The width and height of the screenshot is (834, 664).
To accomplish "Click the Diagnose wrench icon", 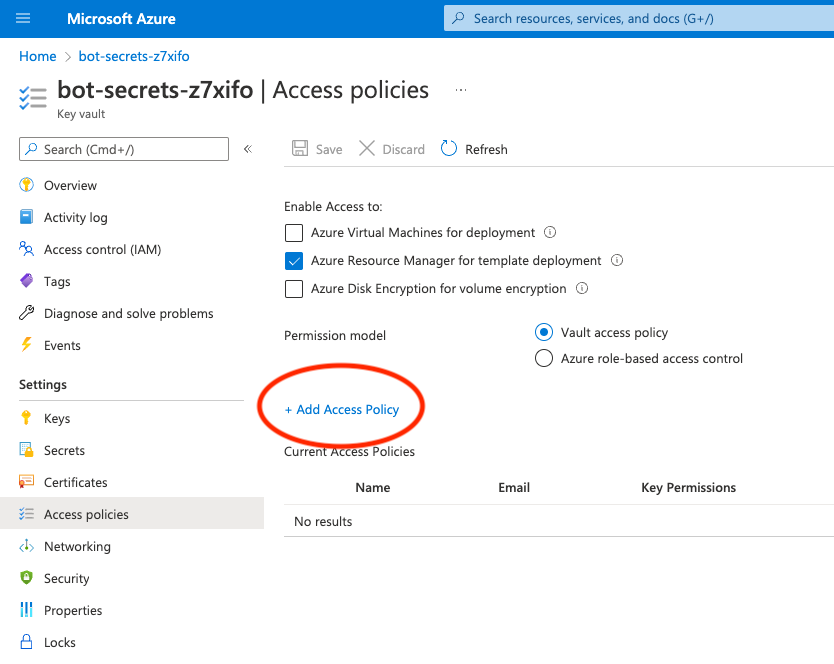I will tap(26, 313).
